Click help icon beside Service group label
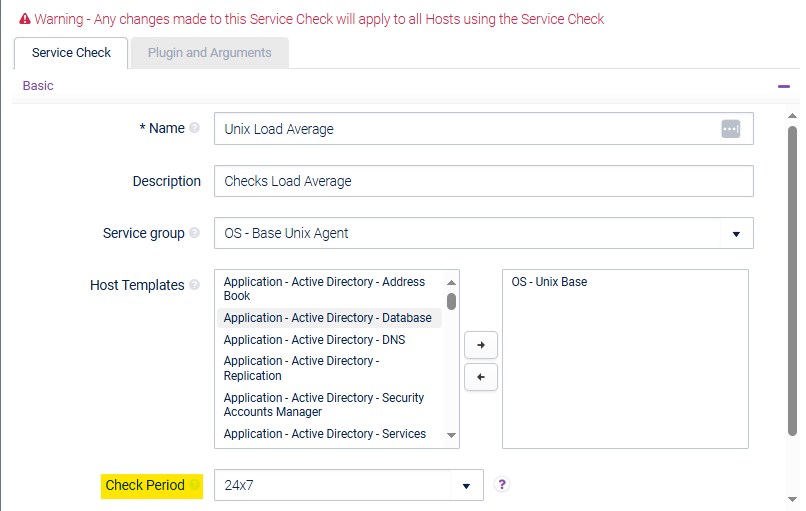The image size is (806, 511). click(x=195, y=233)
